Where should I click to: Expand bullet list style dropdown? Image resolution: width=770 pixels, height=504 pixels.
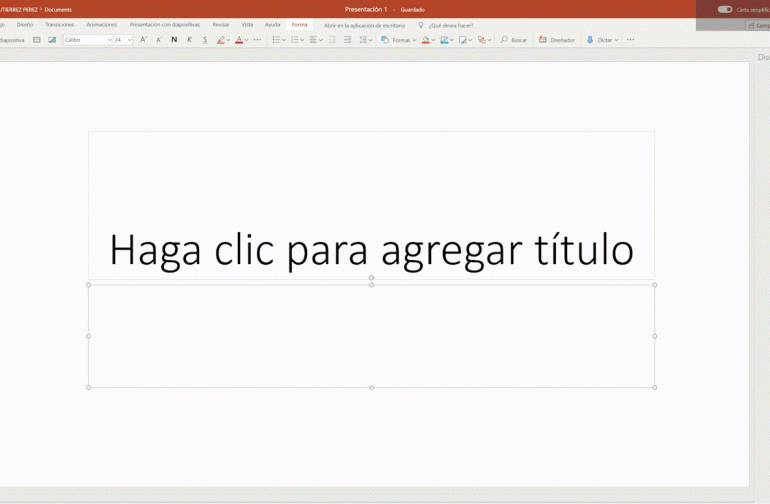point(283,40)
